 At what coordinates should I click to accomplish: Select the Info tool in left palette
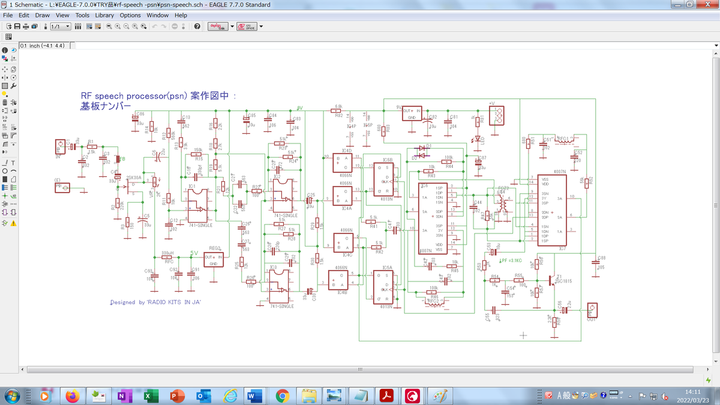pyautogui.click(x=5, y=50)
